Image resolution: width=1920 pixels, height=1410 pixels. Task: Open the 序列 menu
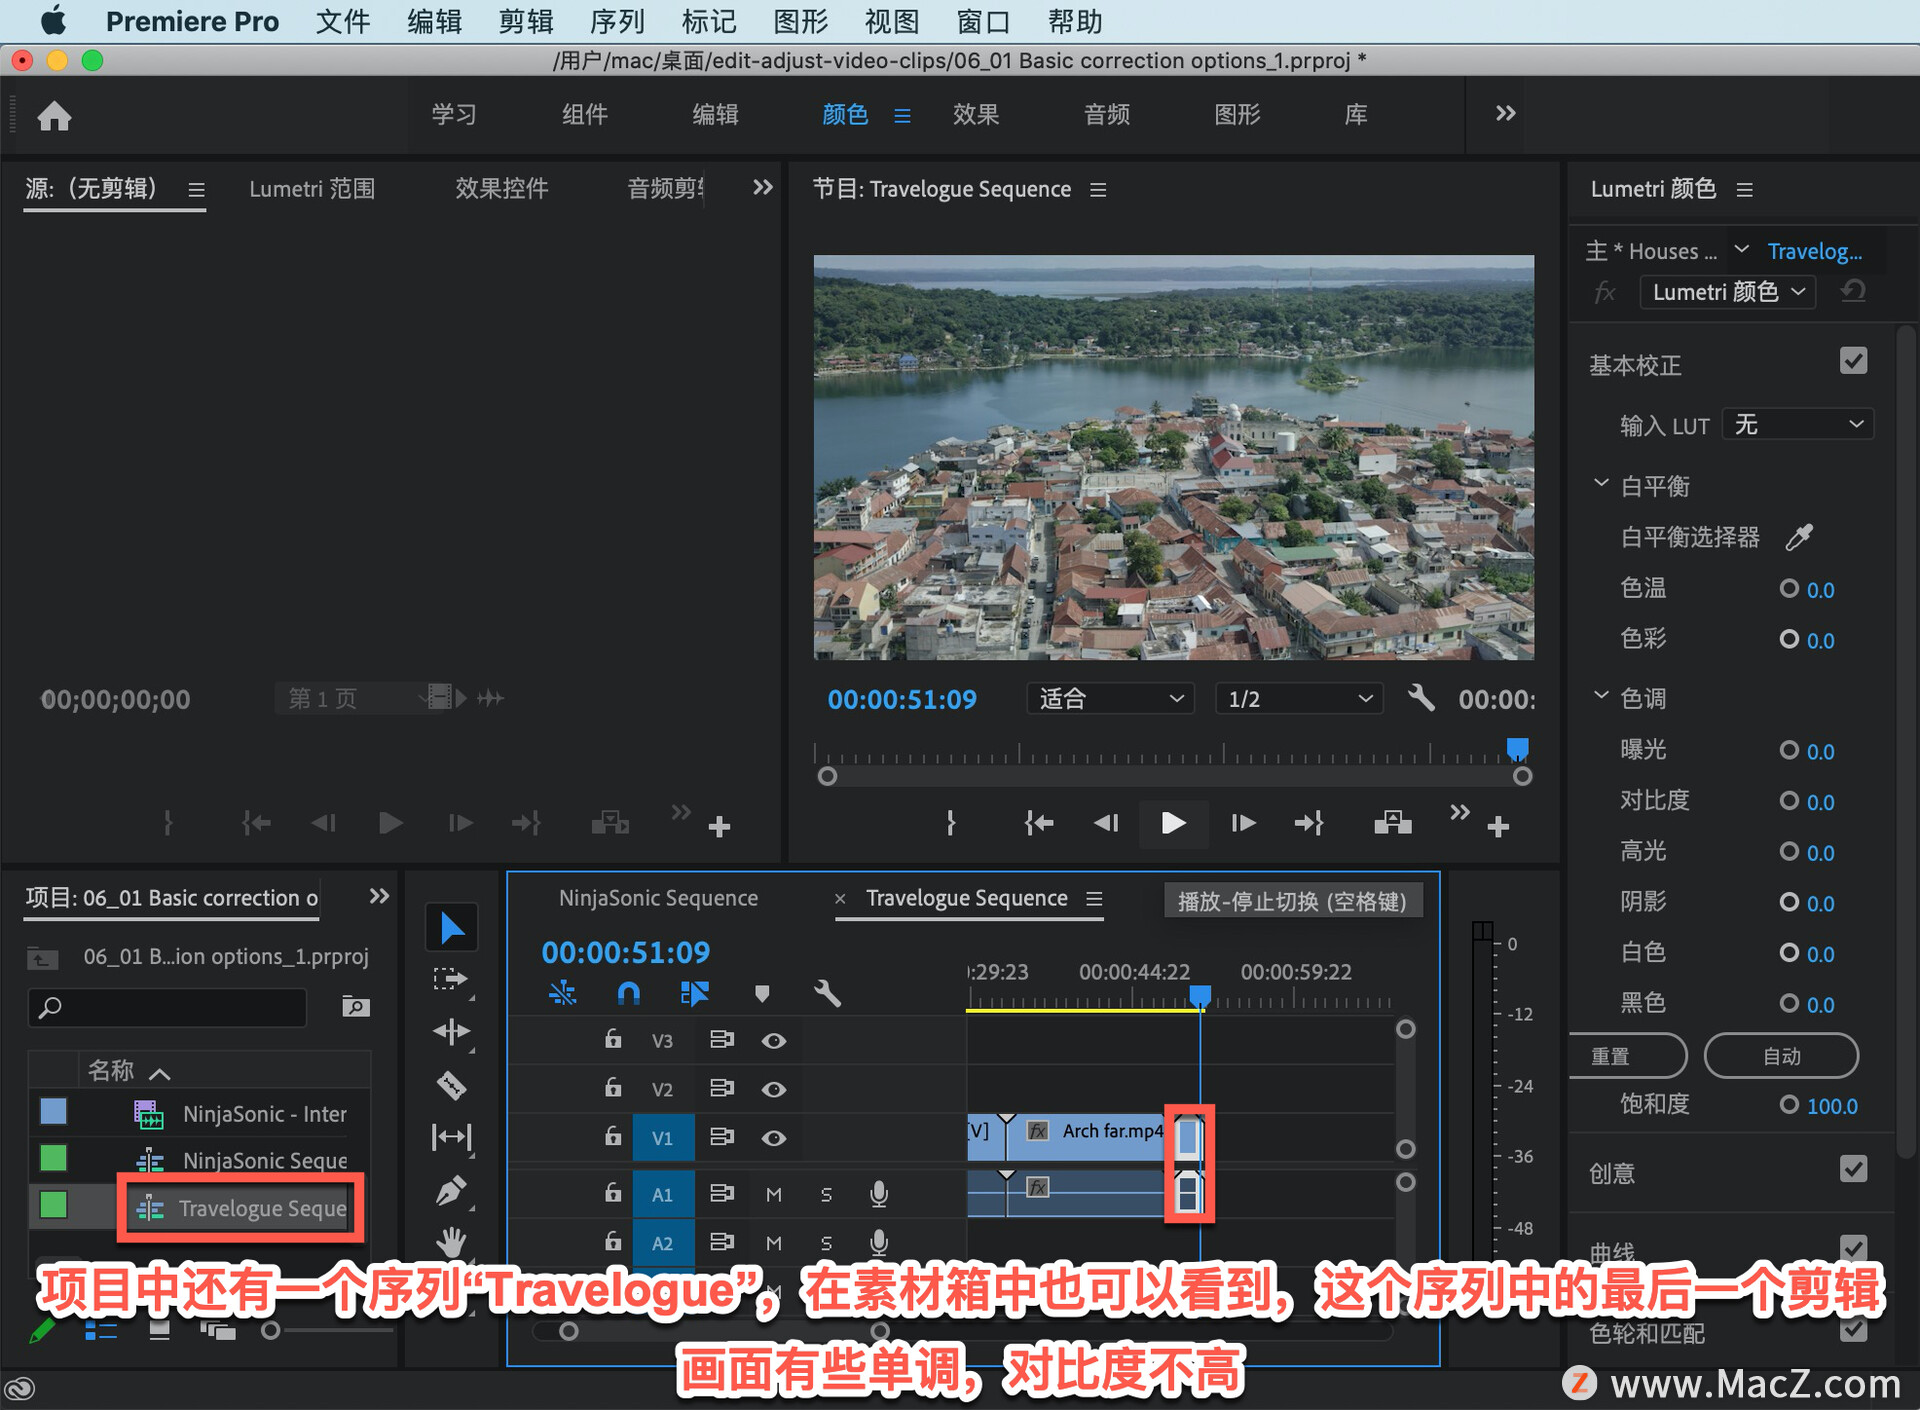pos(617,21)
